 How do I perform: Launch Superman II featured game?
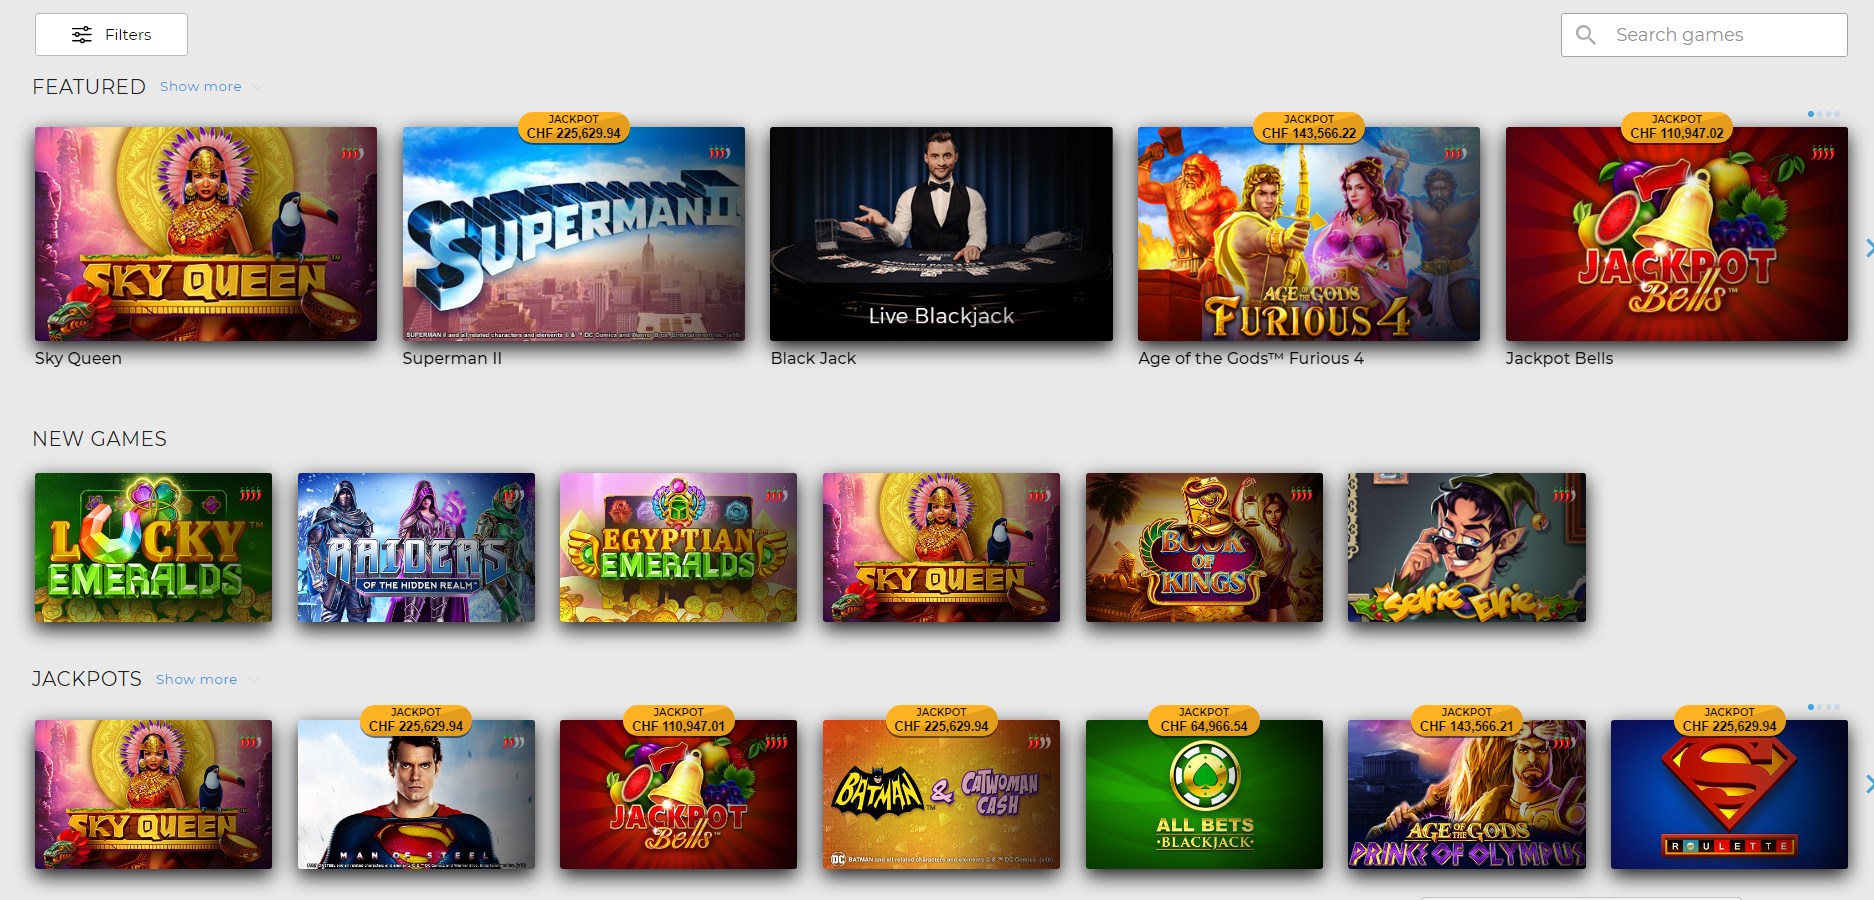573,234
